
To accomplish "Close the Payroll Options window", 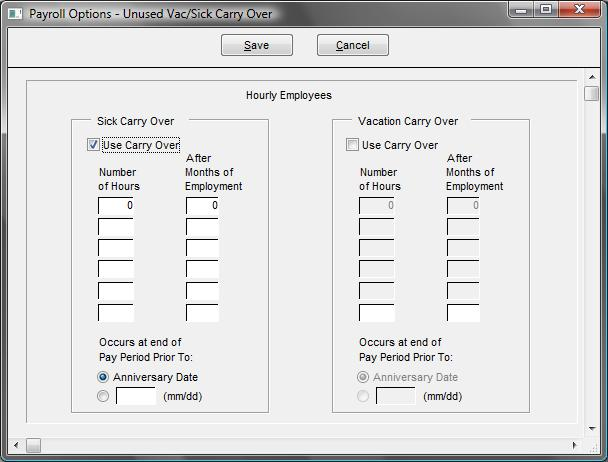I will coord(579,9).
